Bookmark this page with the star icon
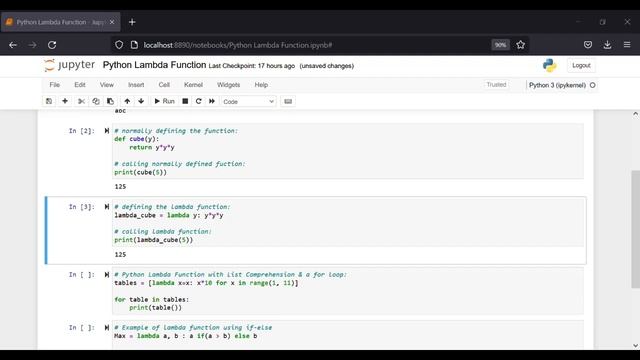The image size is (640, 360). [520, 45]
